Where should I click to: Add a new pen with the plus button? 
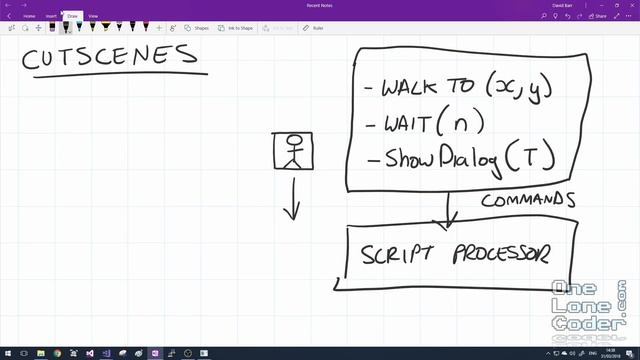tap(159, 28)
